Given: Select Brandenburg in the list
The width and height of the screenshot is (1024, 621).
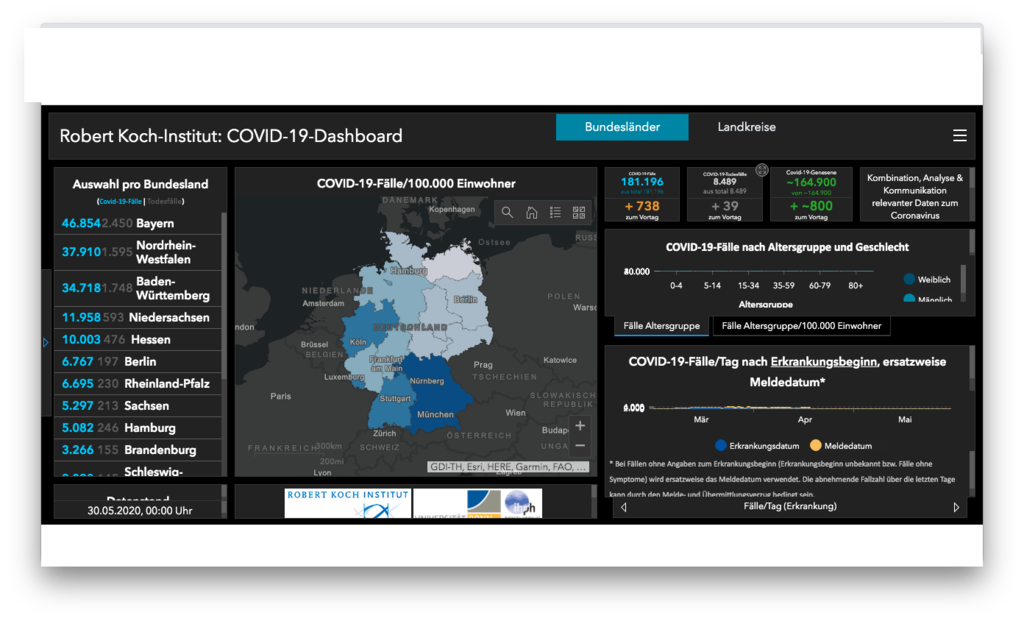Looking at the screenshot, I should pos(138,451).
